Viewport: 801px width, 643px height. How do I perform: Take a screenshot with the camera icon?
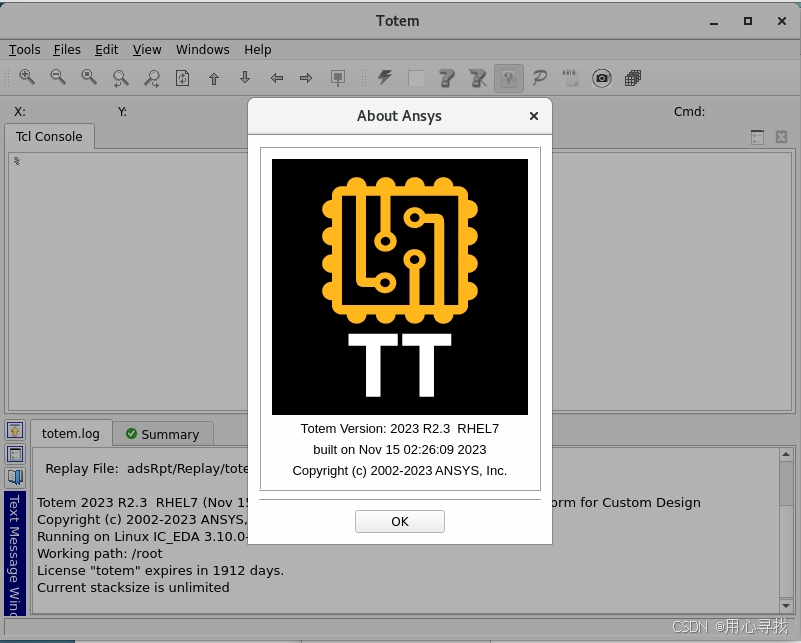(602, 78)
